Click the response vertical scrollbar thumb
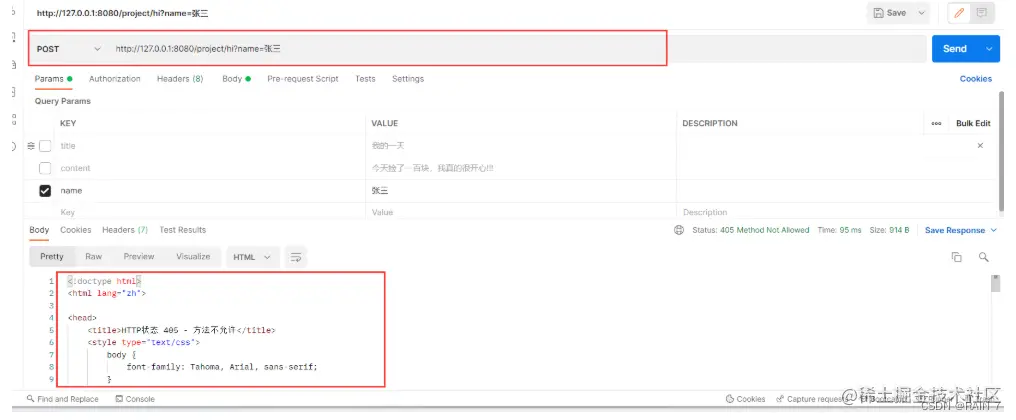Screen dimensions: 1016x420 [x=995, y=283]
